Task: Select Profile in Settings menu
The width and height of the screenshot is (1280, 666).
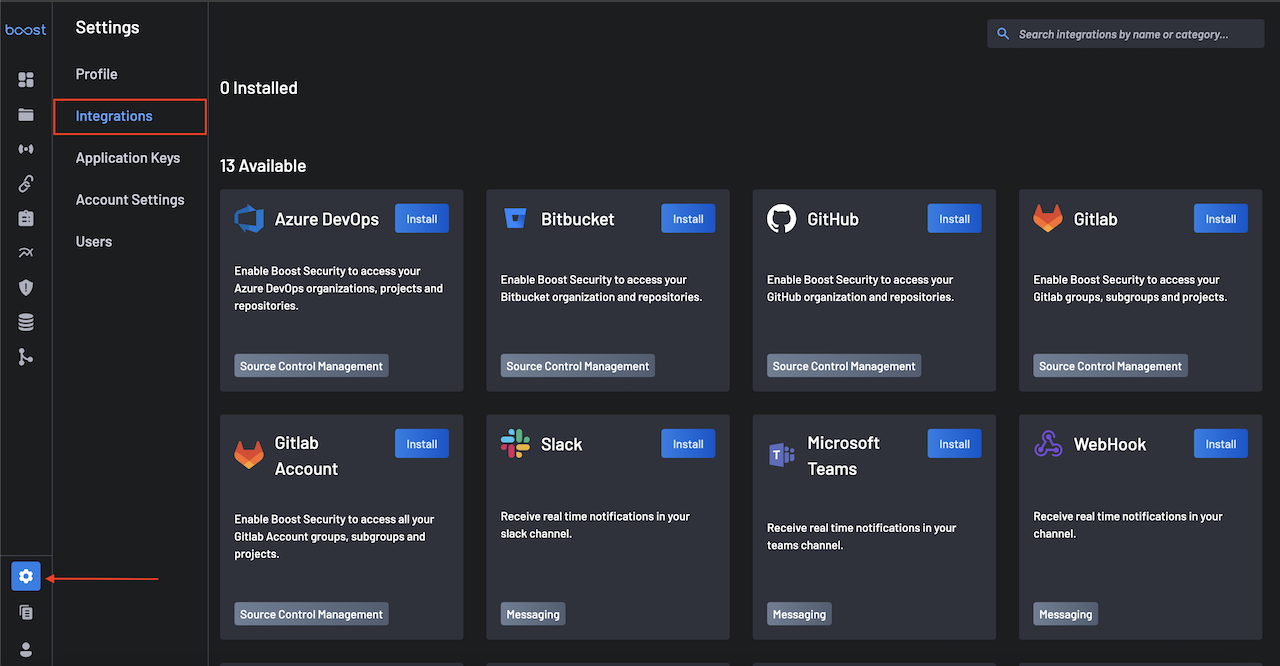Action: 96,74
